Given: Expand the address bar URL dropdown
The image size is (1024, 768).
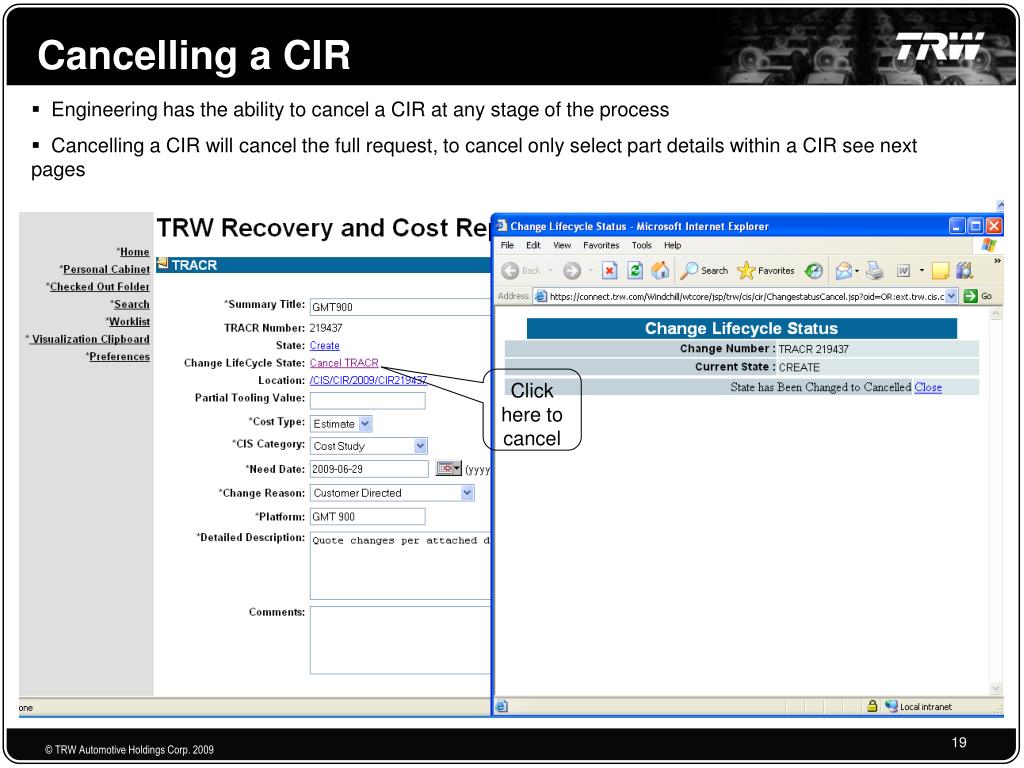Looking at the screenshot, I should (x=951, y=296).
